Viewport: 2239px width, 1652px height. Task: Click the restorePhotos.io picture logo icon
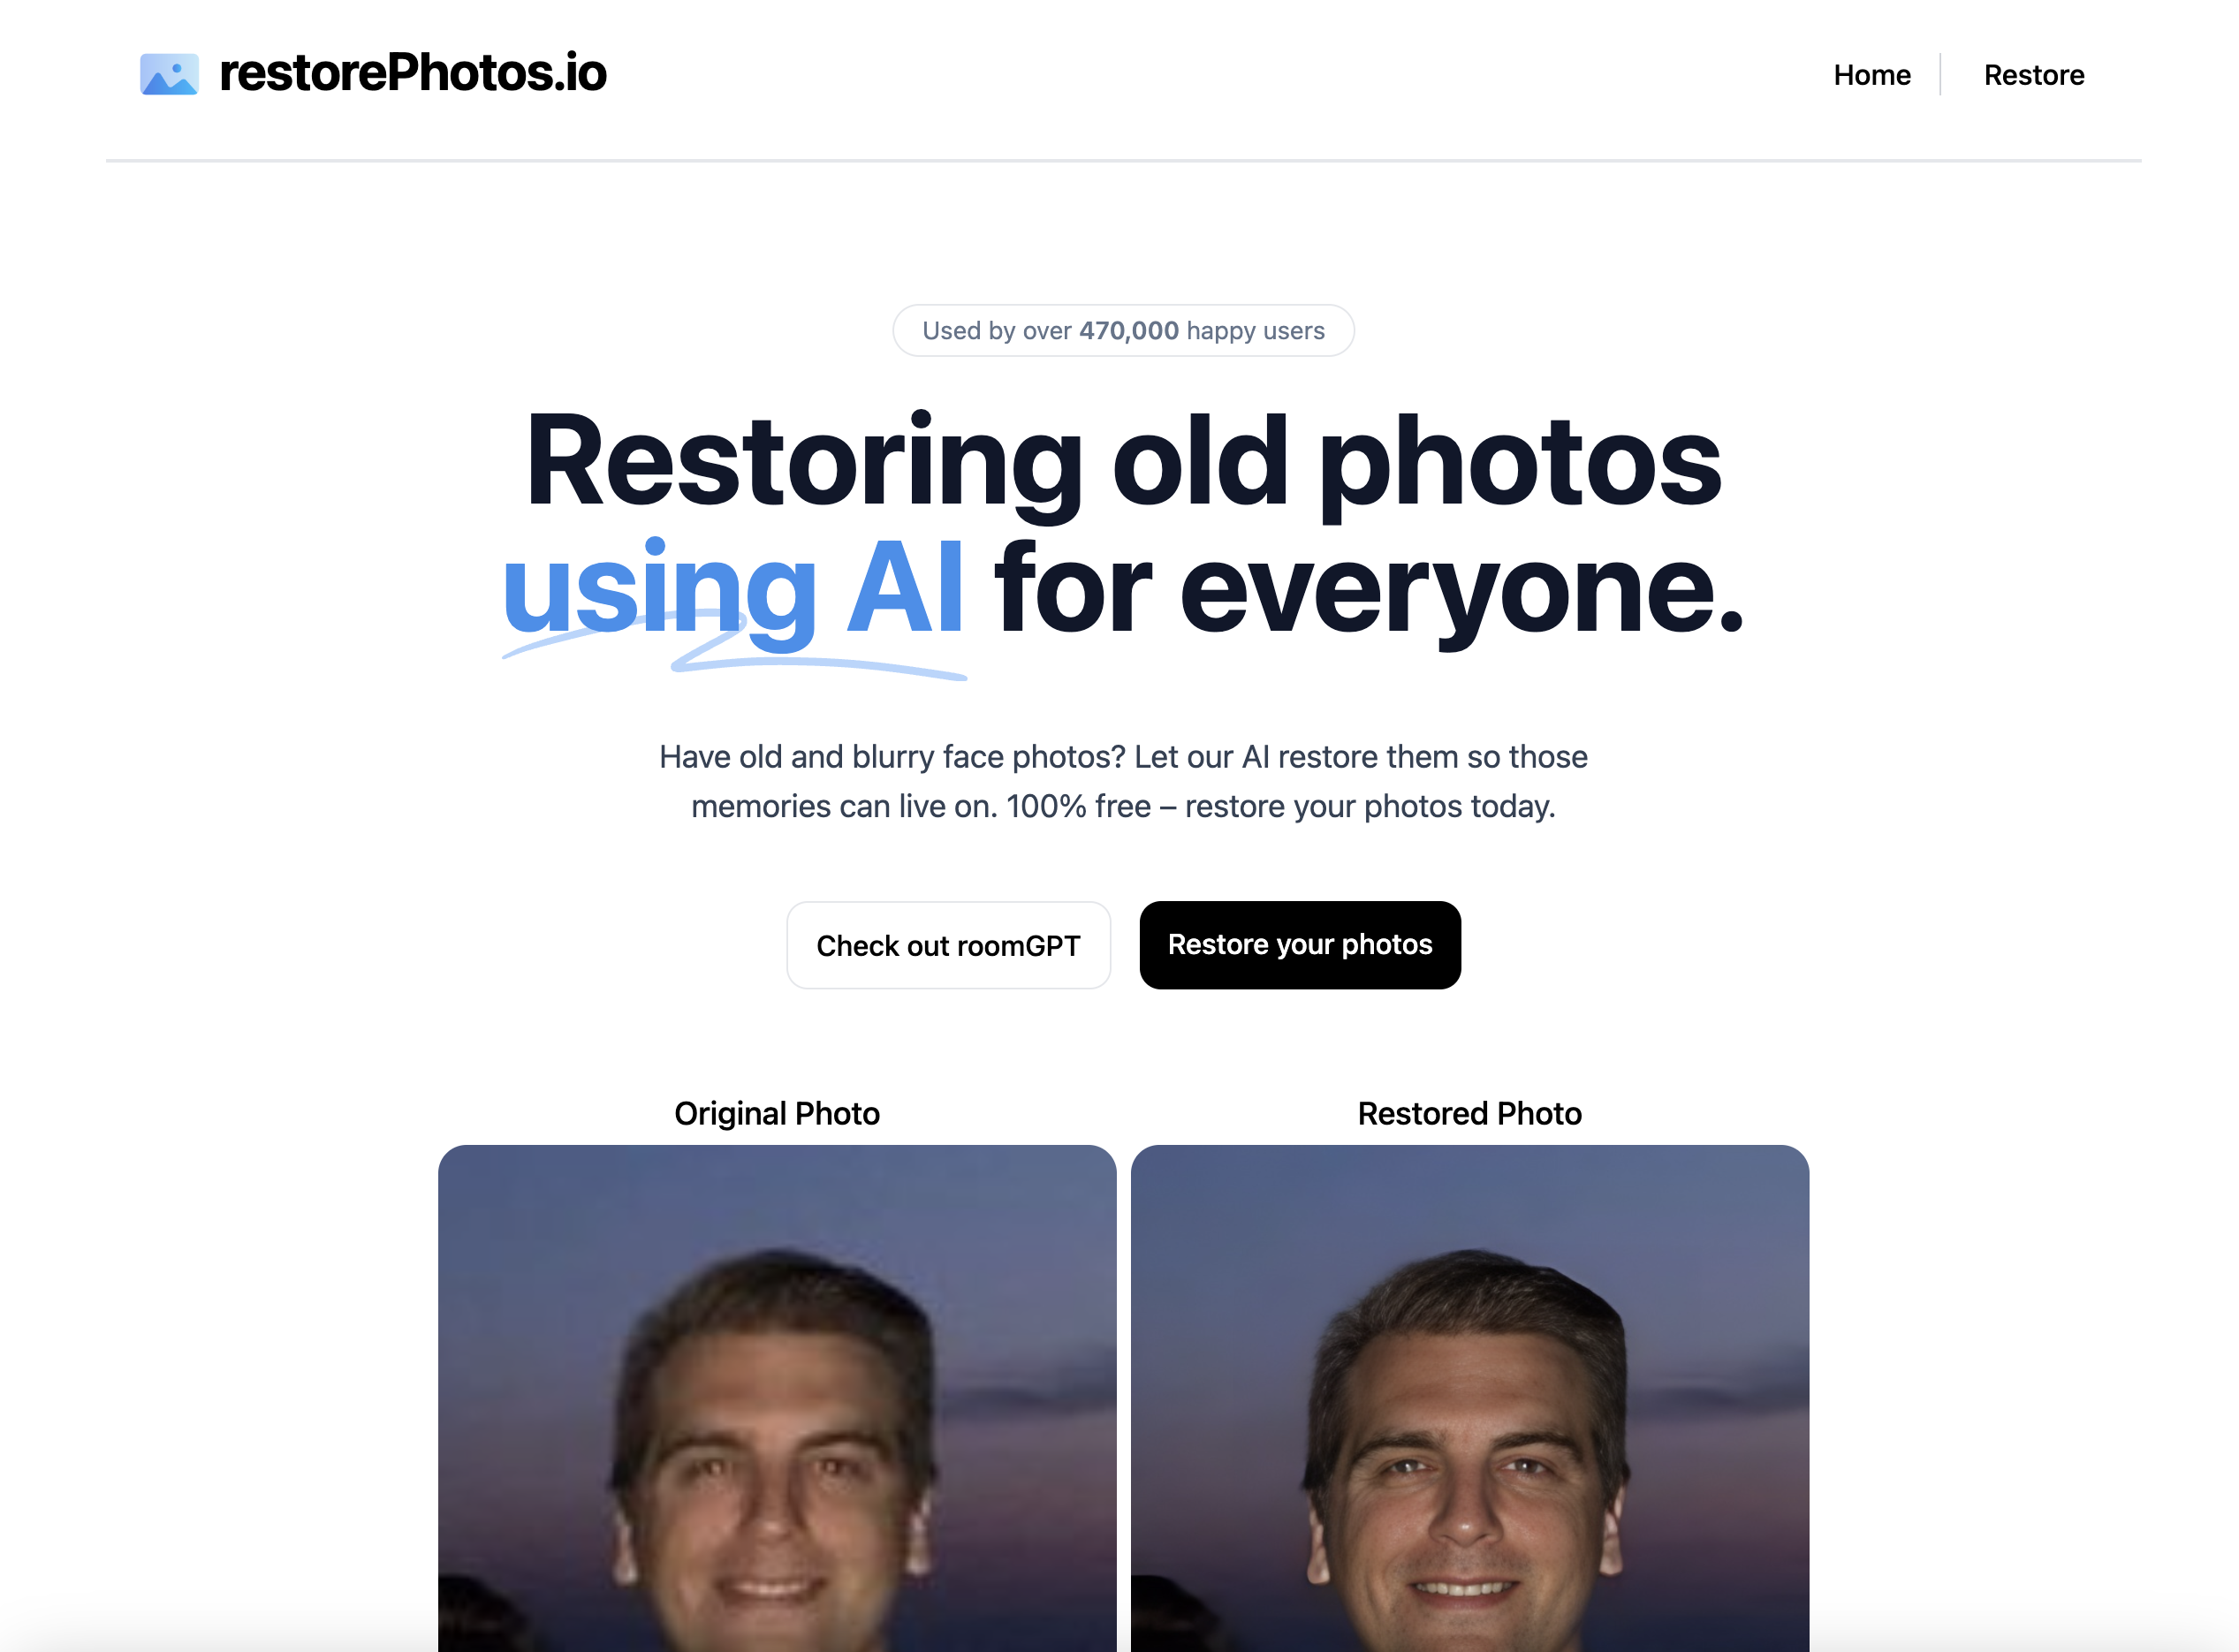point(169,74)
